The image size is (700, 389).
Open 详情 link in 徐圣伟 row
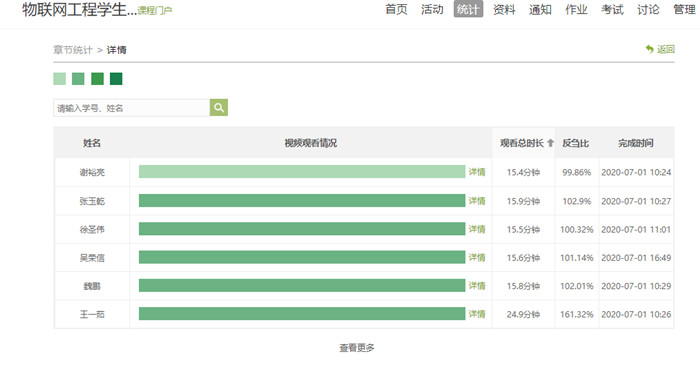[x=477, y=229]
